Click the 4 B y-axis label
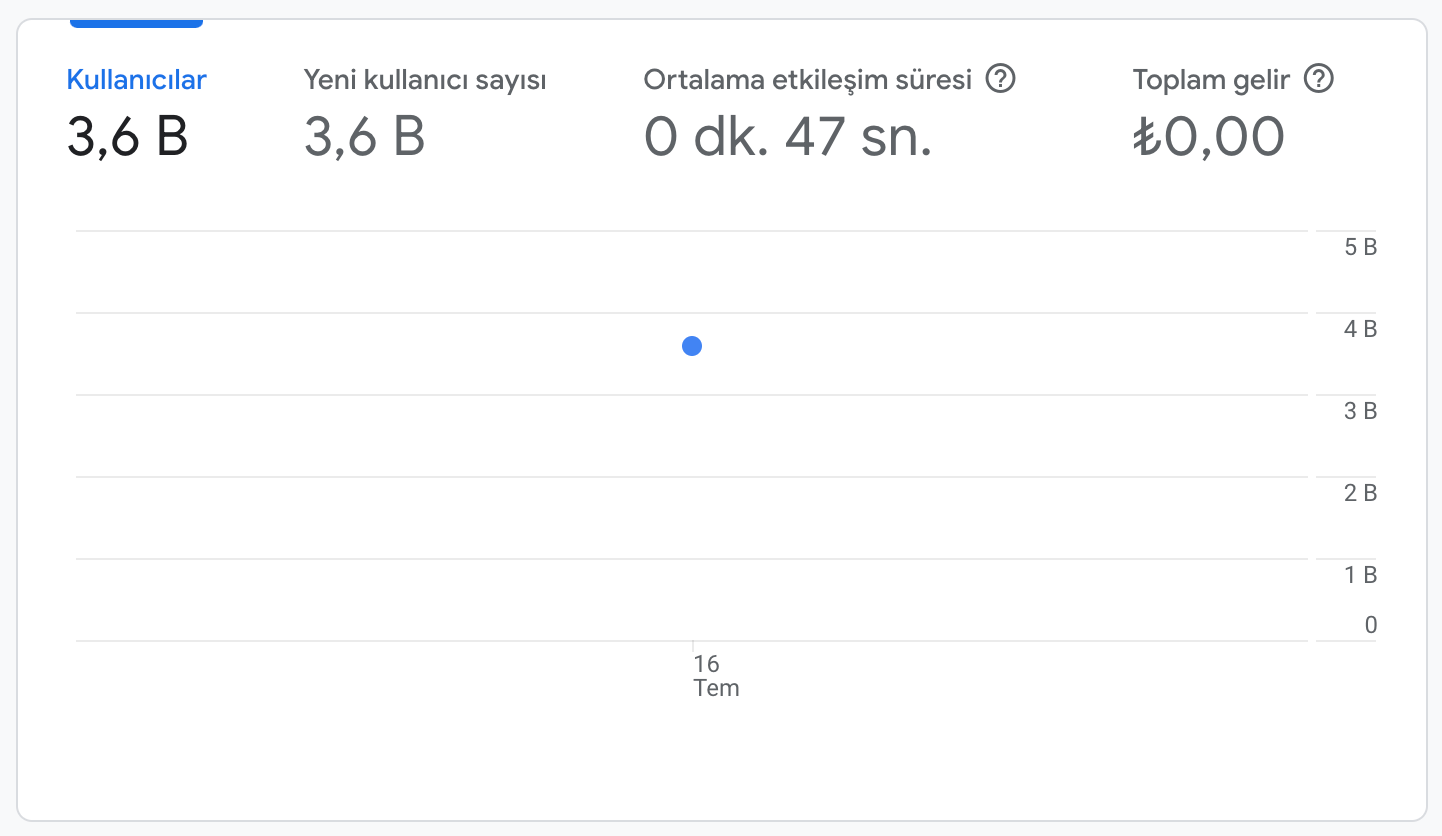 [x=1361, y=329]
